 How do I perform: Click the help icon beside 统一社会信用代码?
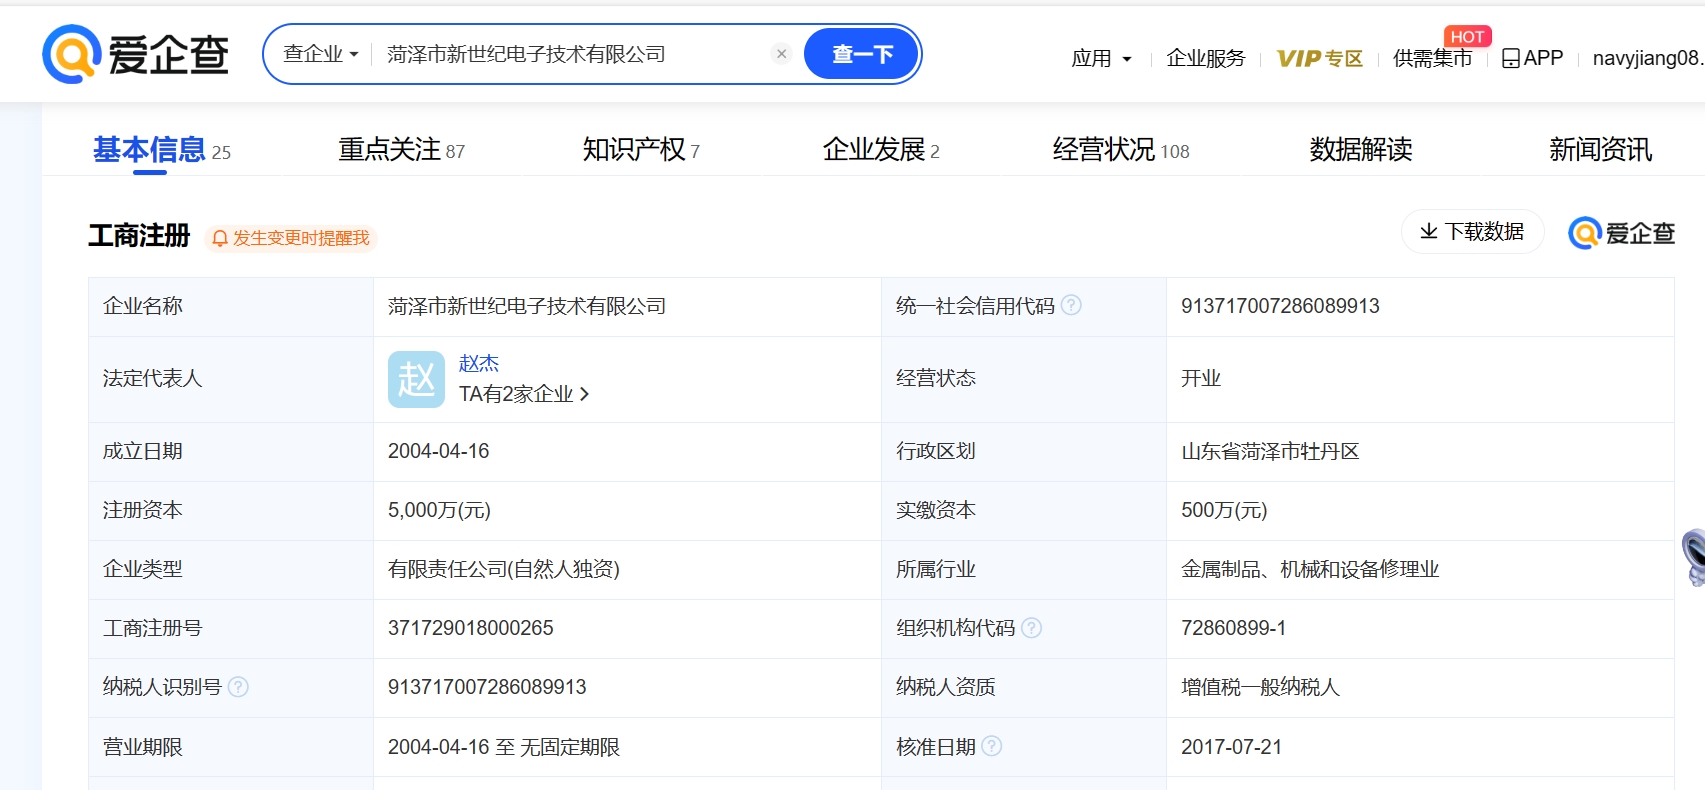[x=1071, y=305]
